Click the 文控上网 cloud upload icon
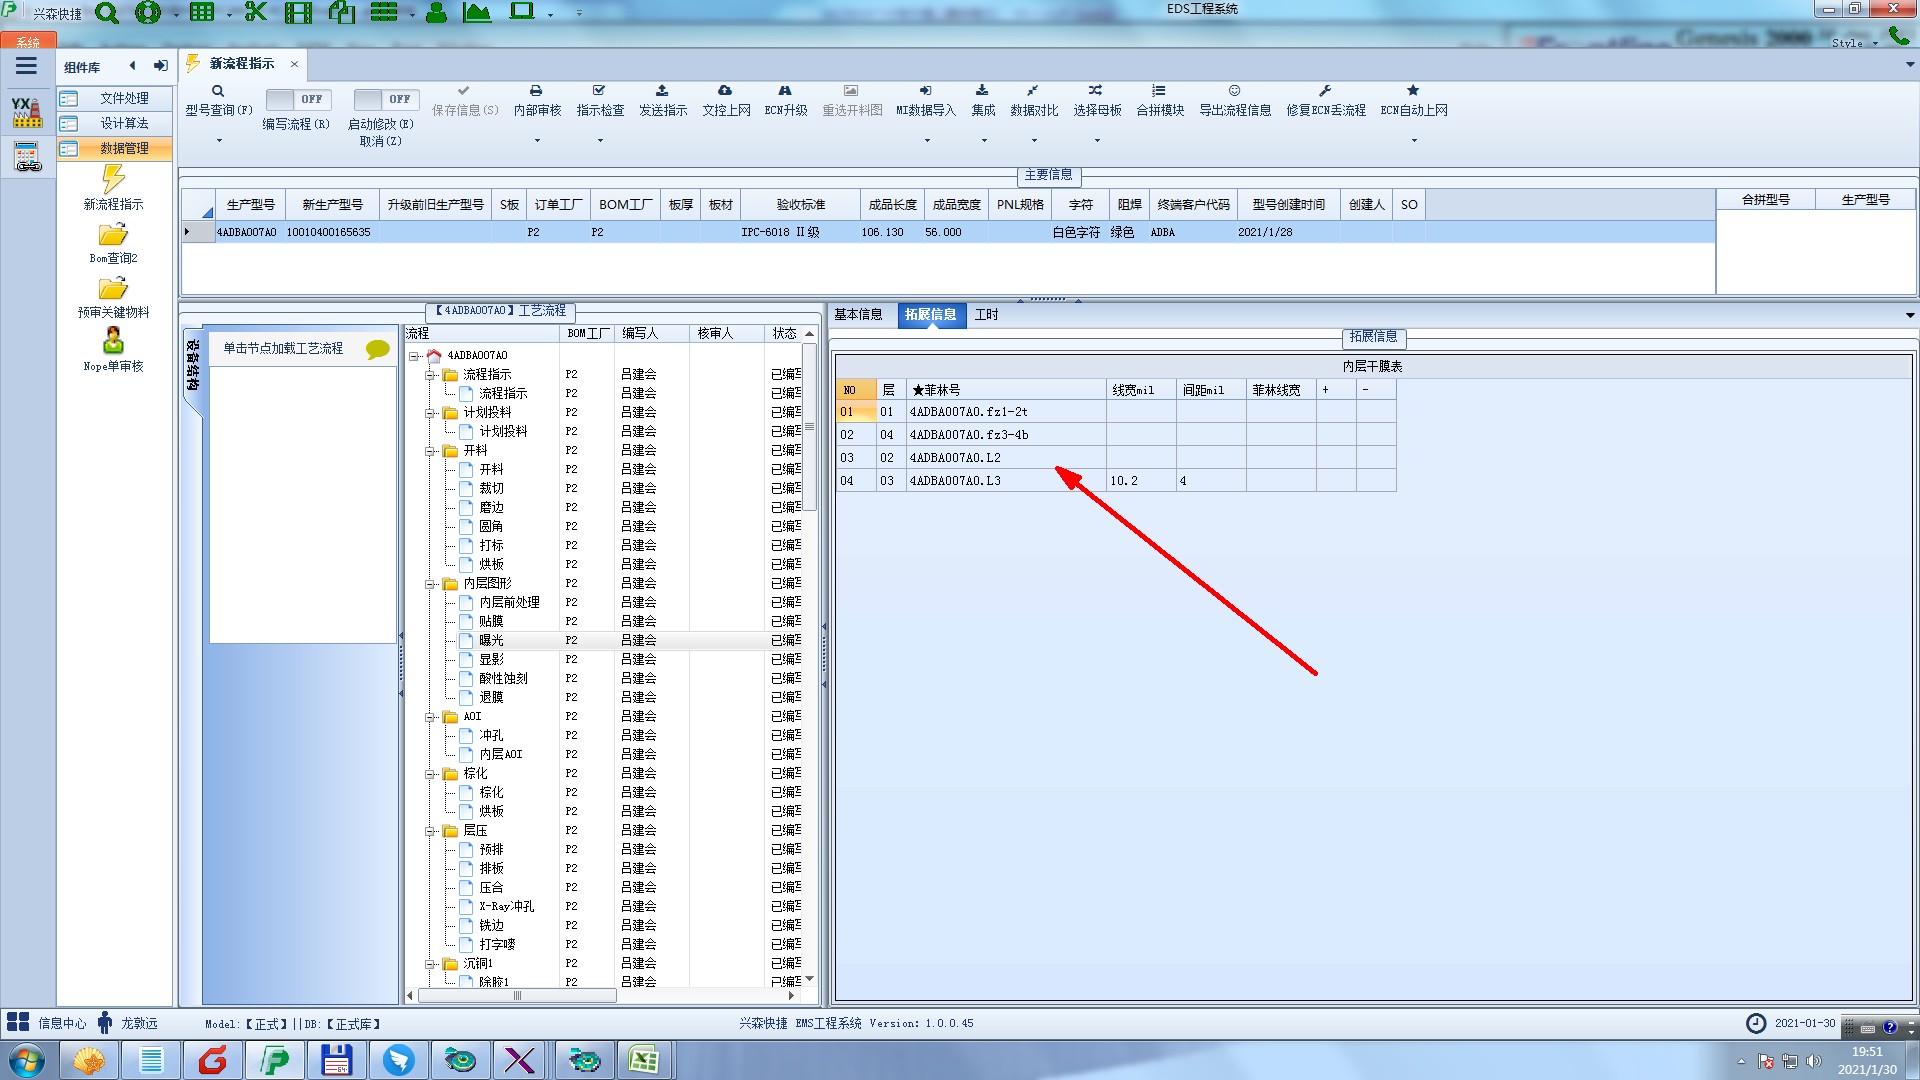Viewport: 1920px width, 1080px height. click(725, 91)
